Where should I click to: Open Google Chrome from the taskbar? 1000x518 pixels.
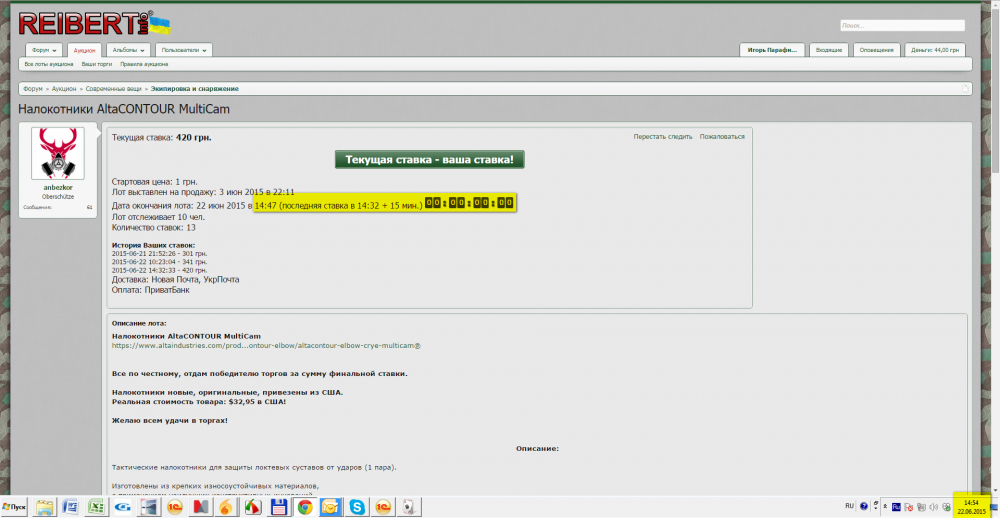point(304,507)
